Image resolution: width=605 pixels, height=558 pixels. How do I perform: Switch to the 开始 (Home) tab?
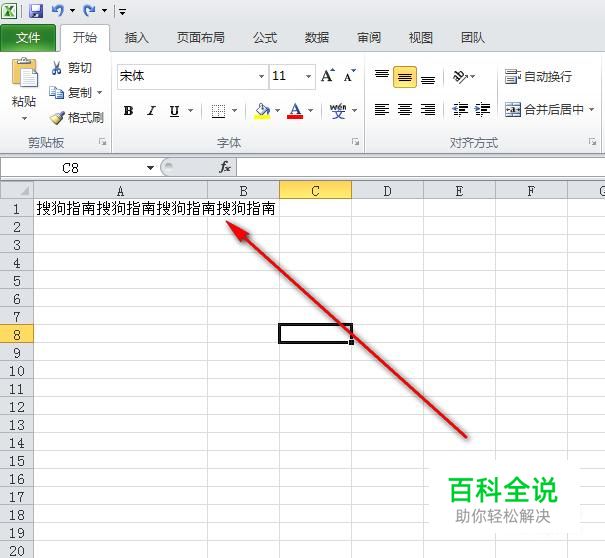pyautogui.click(x=85, y=38)
